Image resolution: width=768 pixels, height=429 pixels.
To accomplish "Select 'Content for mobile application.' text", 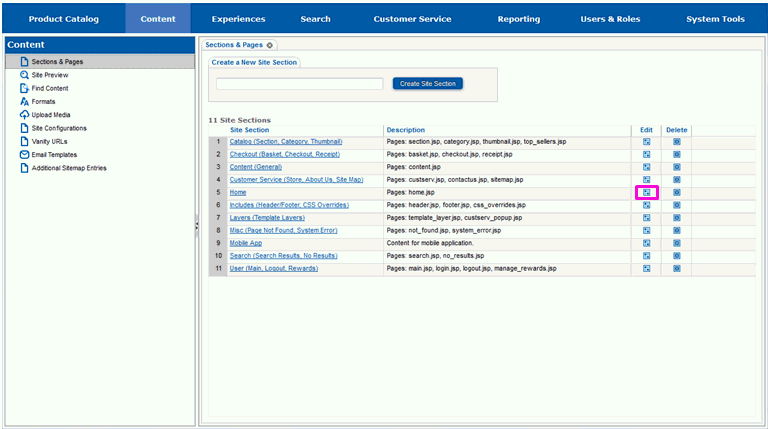I will click(430, 243).
